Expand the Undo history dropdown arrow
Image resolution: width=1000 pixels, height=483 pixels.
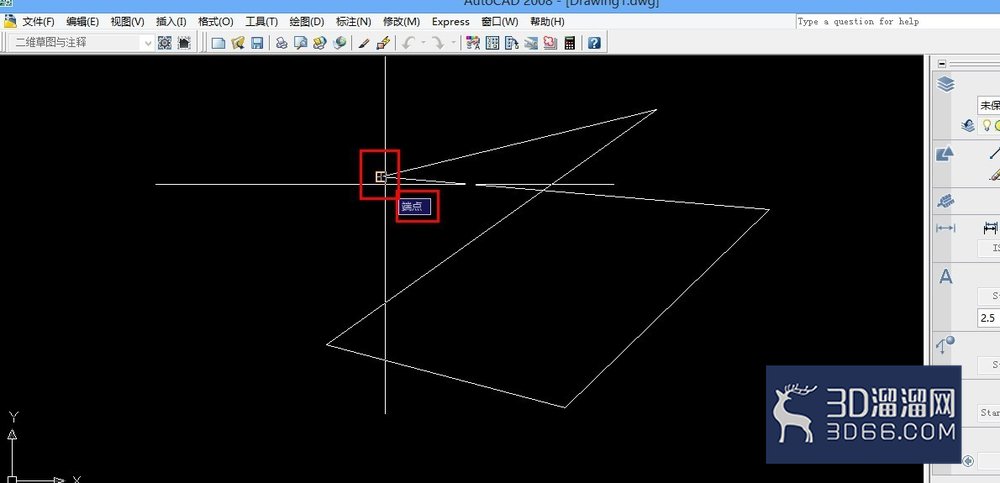click(x=423, y=43)
